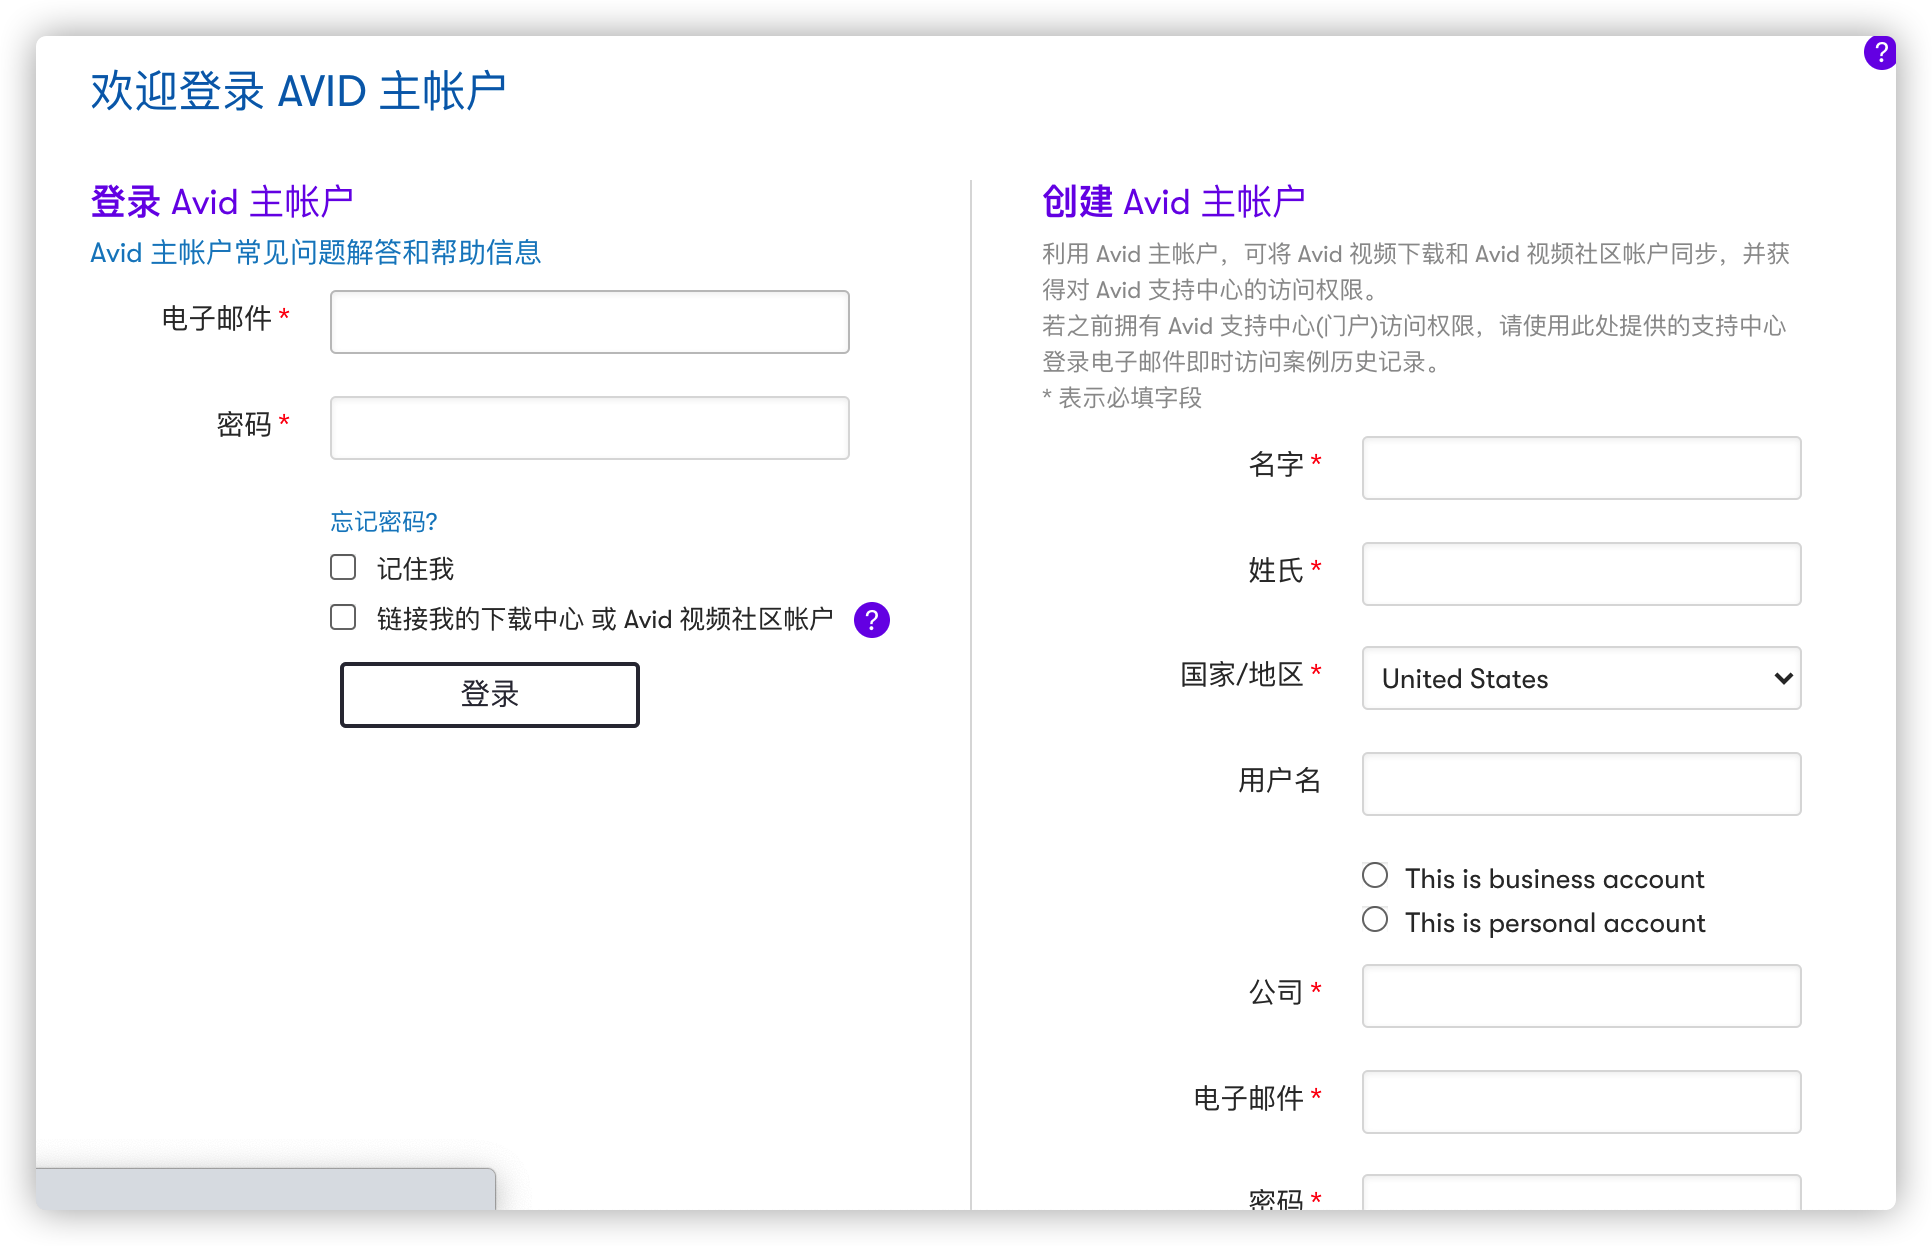The width and height of the screenshot is (1932, 1246).
Task: Focus the 名字 first name field
Action: [x=1581, y=468]
